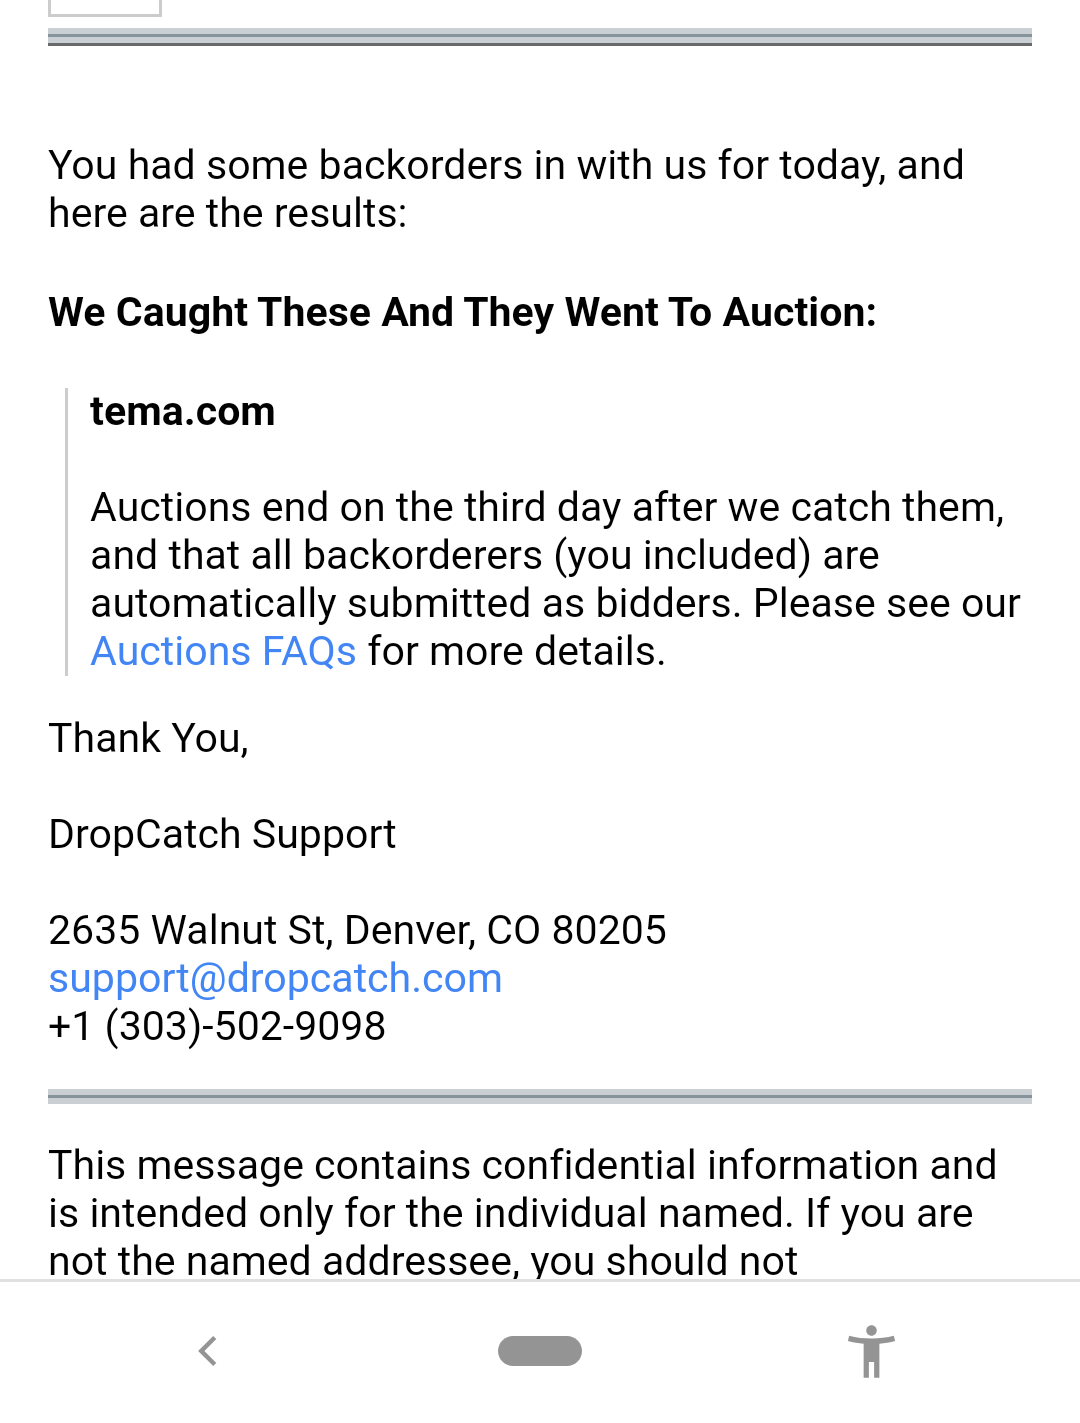Screen dimensions: 1080x1423
Task: Tap the backorders results intro paragraph
Action: (505, 189)
